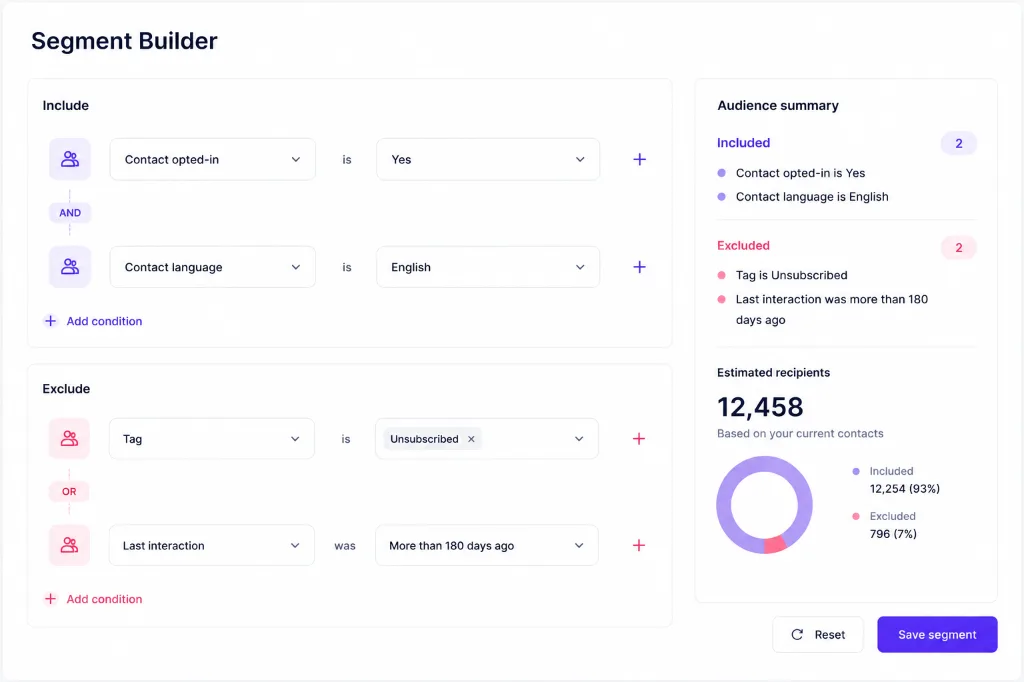1024x682 pixels.
Task: Add condition to the Exclude group
Action: (x=93, y=599)
